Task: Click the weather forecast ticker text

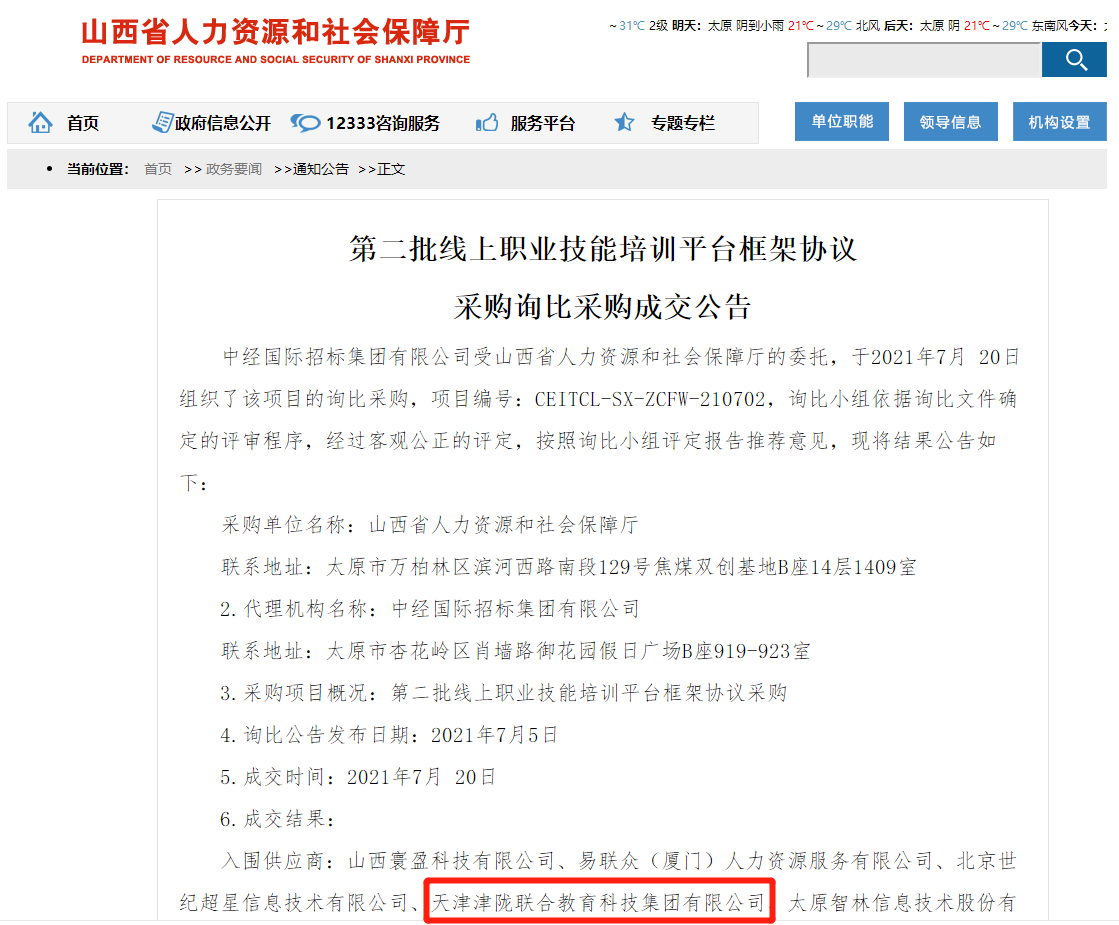Action: click(860, 26)
